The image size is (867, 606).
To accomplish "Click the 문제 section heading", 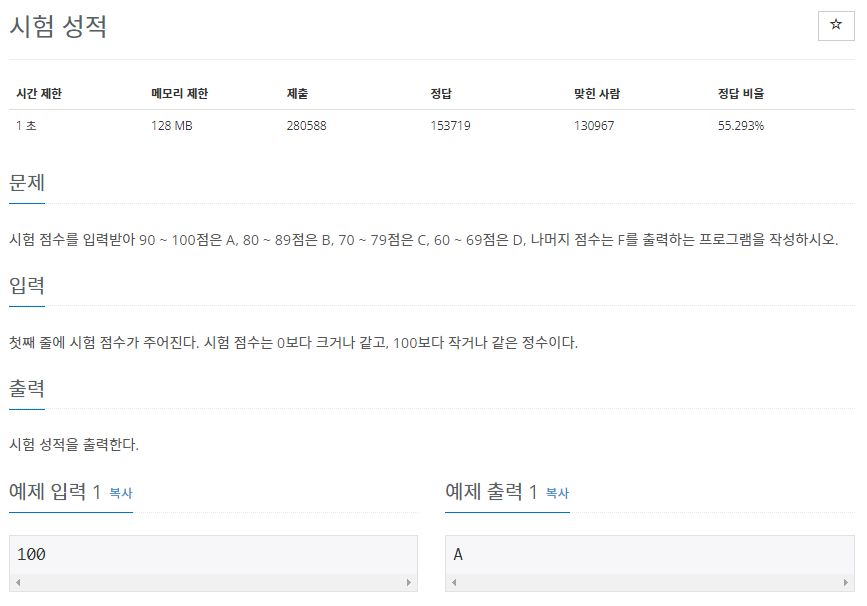I will coord(27,182).
